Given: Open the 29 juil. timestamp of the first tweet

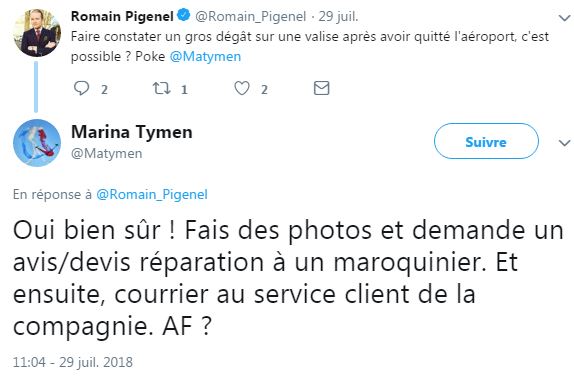Looking at the screenshot, I should click(x=338, y=16).
